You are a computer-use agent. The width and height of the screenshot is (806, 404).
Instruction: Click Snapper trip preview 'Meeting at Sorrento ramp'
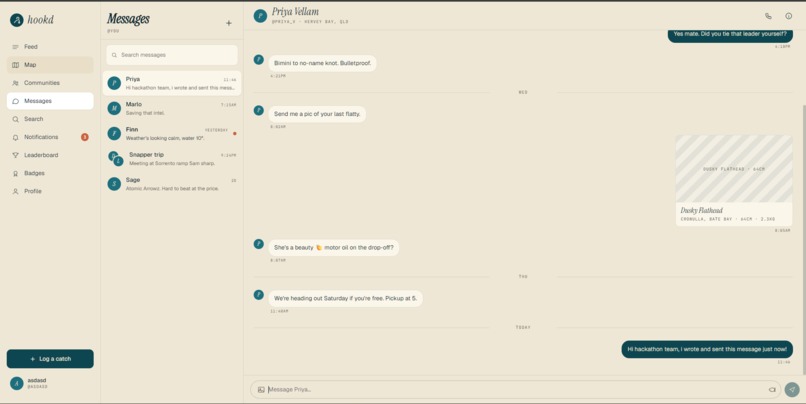point(172,163)
